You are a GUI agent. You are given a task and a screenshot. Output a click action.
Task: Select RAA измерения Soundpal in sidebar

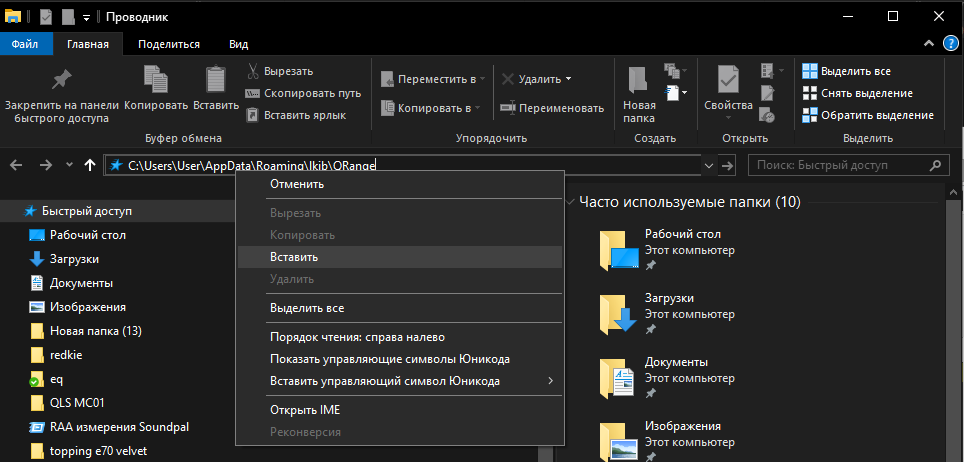coord(111,427)
